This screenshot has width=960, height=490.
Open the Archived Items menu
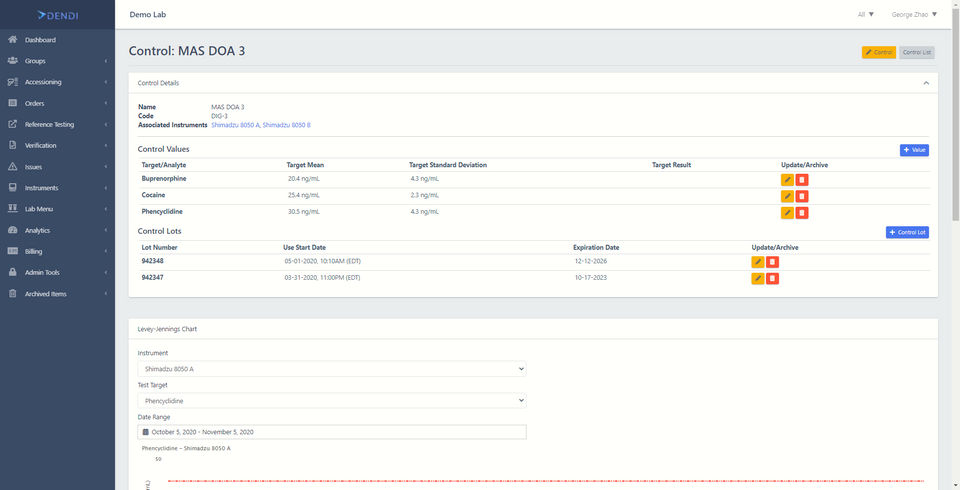coord(46,294)
